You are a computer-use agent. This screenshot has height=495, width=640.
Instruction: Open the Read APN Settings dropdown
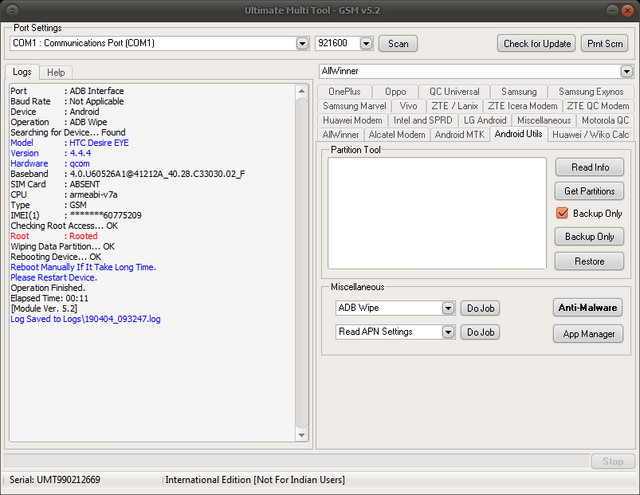pyautogui.click(x=448, y=332)
